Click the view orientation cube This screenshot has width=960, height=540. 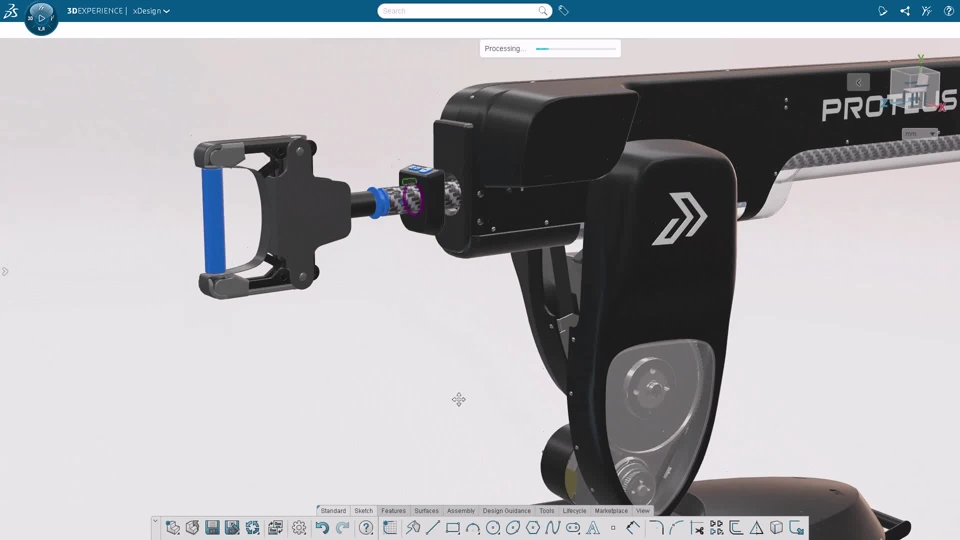coord(915,86)
